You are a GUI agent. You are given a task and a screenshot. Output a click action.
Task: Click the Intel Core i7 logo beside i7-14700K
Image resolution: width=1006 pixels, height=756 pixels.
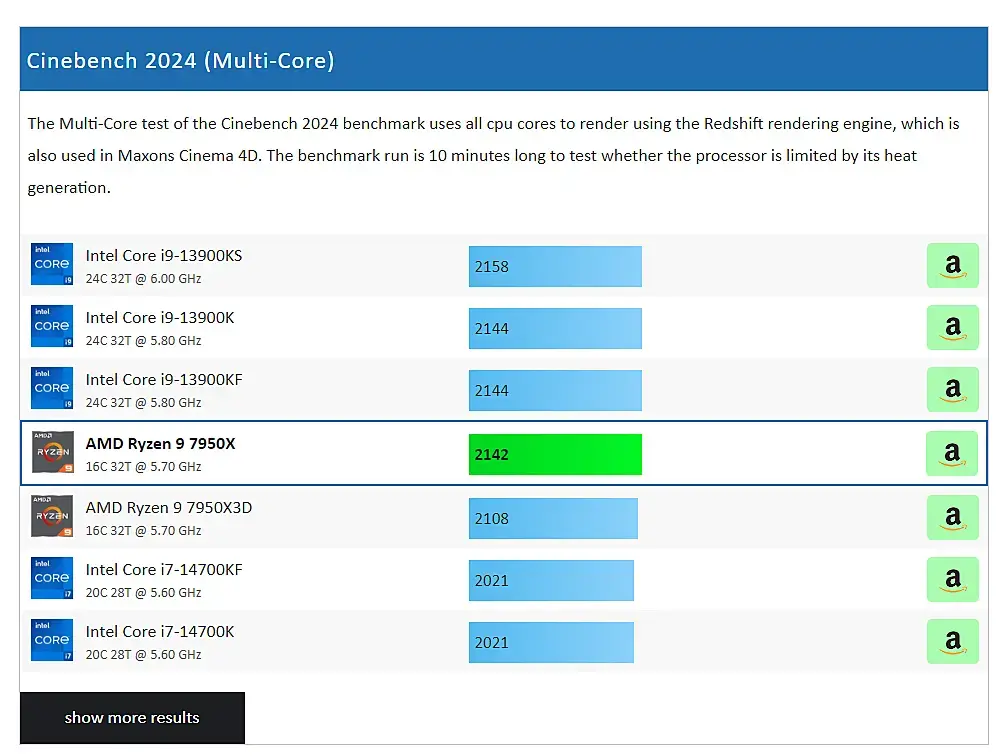point(52,640)
